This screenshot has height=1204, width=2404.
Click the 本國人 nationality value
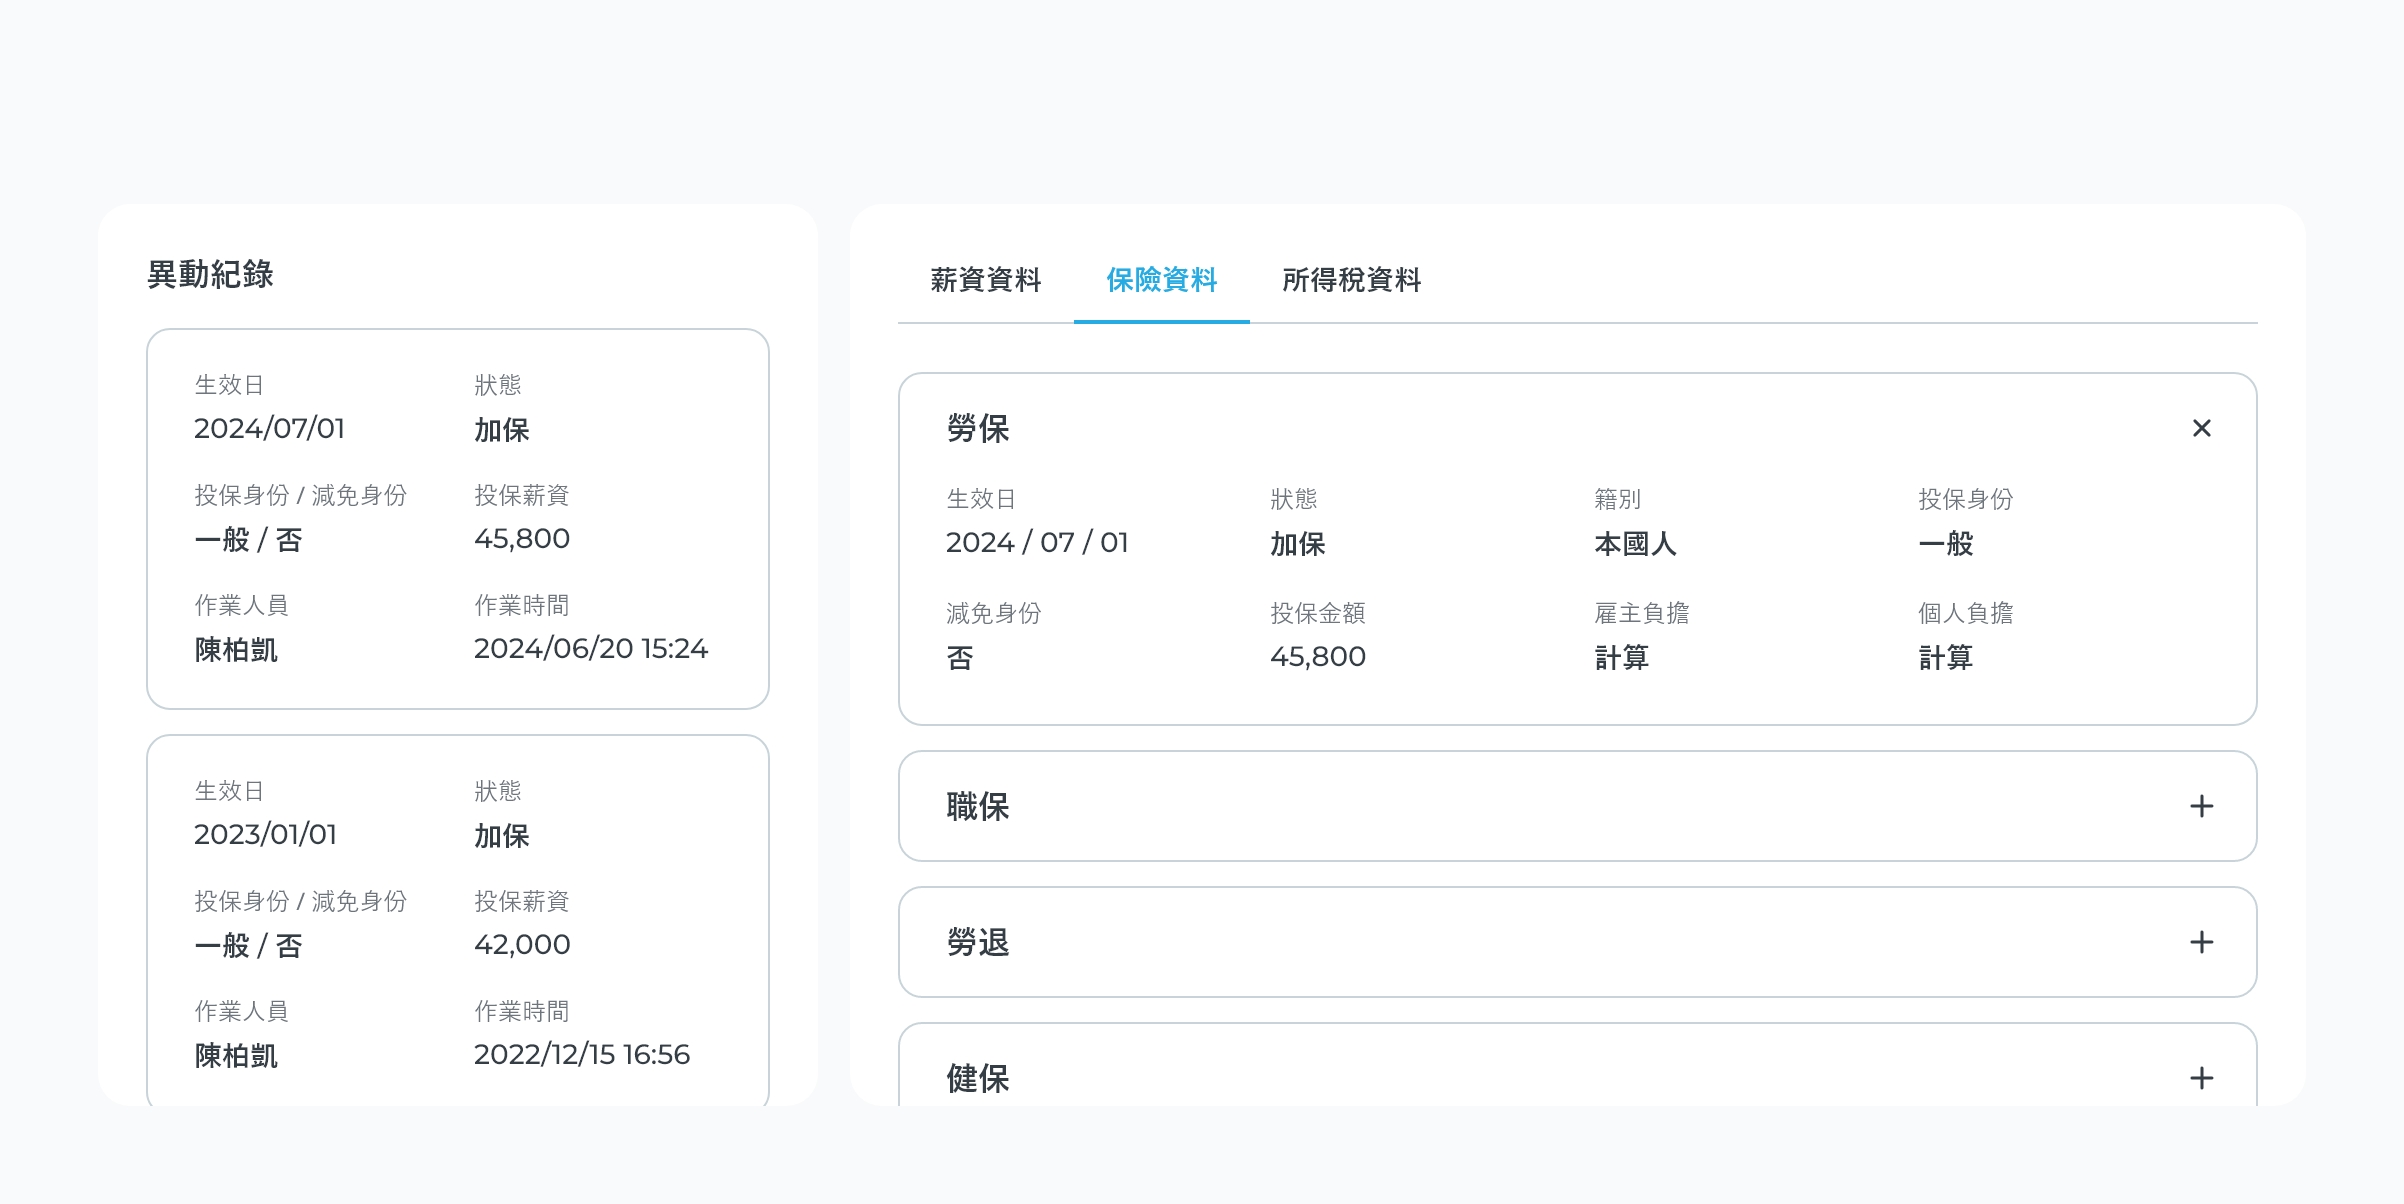(1635, 543)
